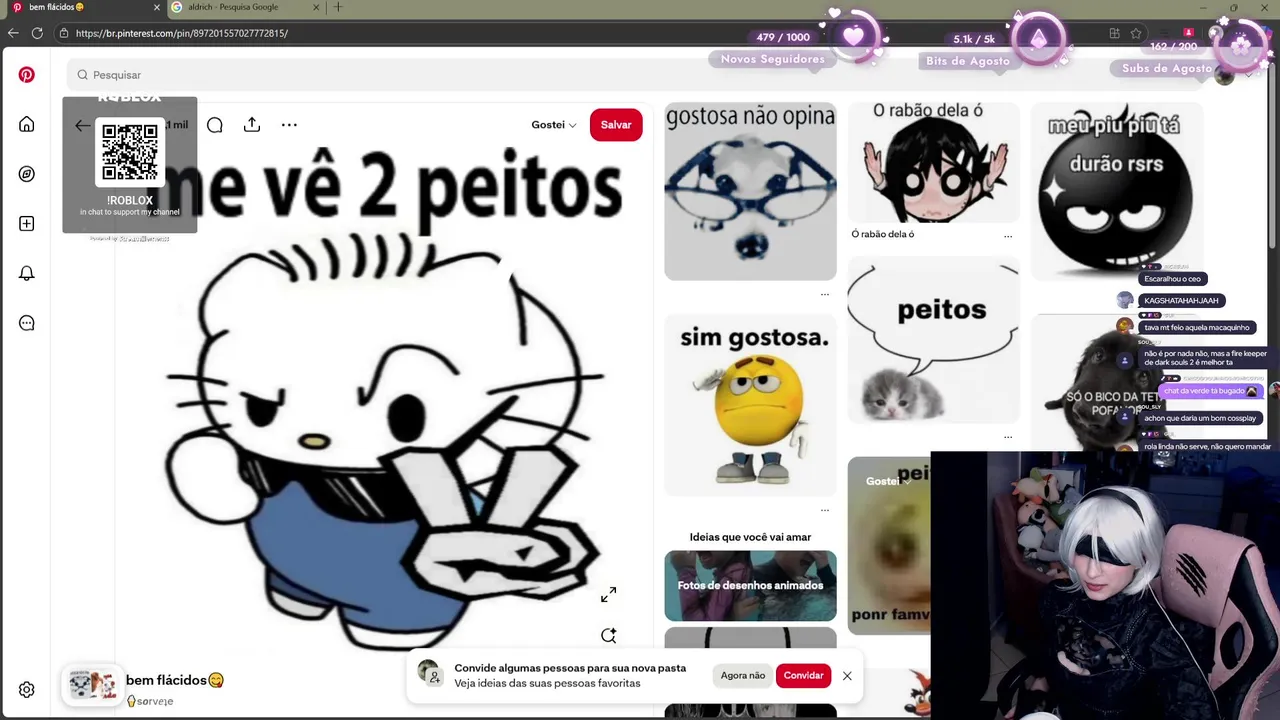The image size is (1280, 720).
Task: Open the Gostei board dropdown
Action: (x=554, y=125)
